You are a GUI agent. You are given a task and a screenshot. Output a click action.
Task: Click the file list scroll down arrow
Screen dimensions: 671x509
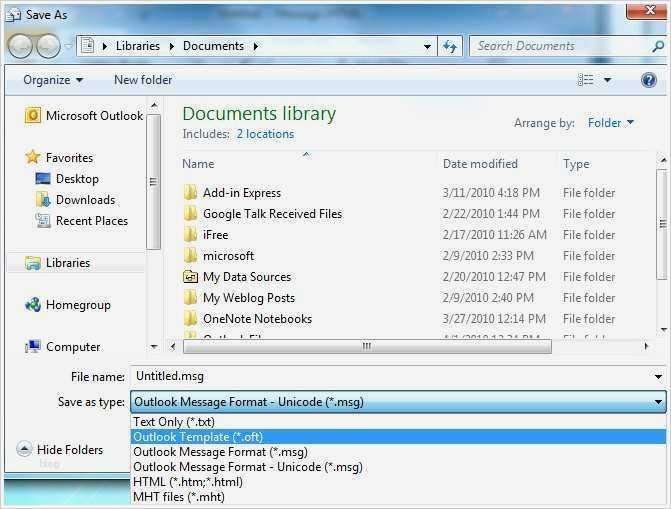point(663,329)
